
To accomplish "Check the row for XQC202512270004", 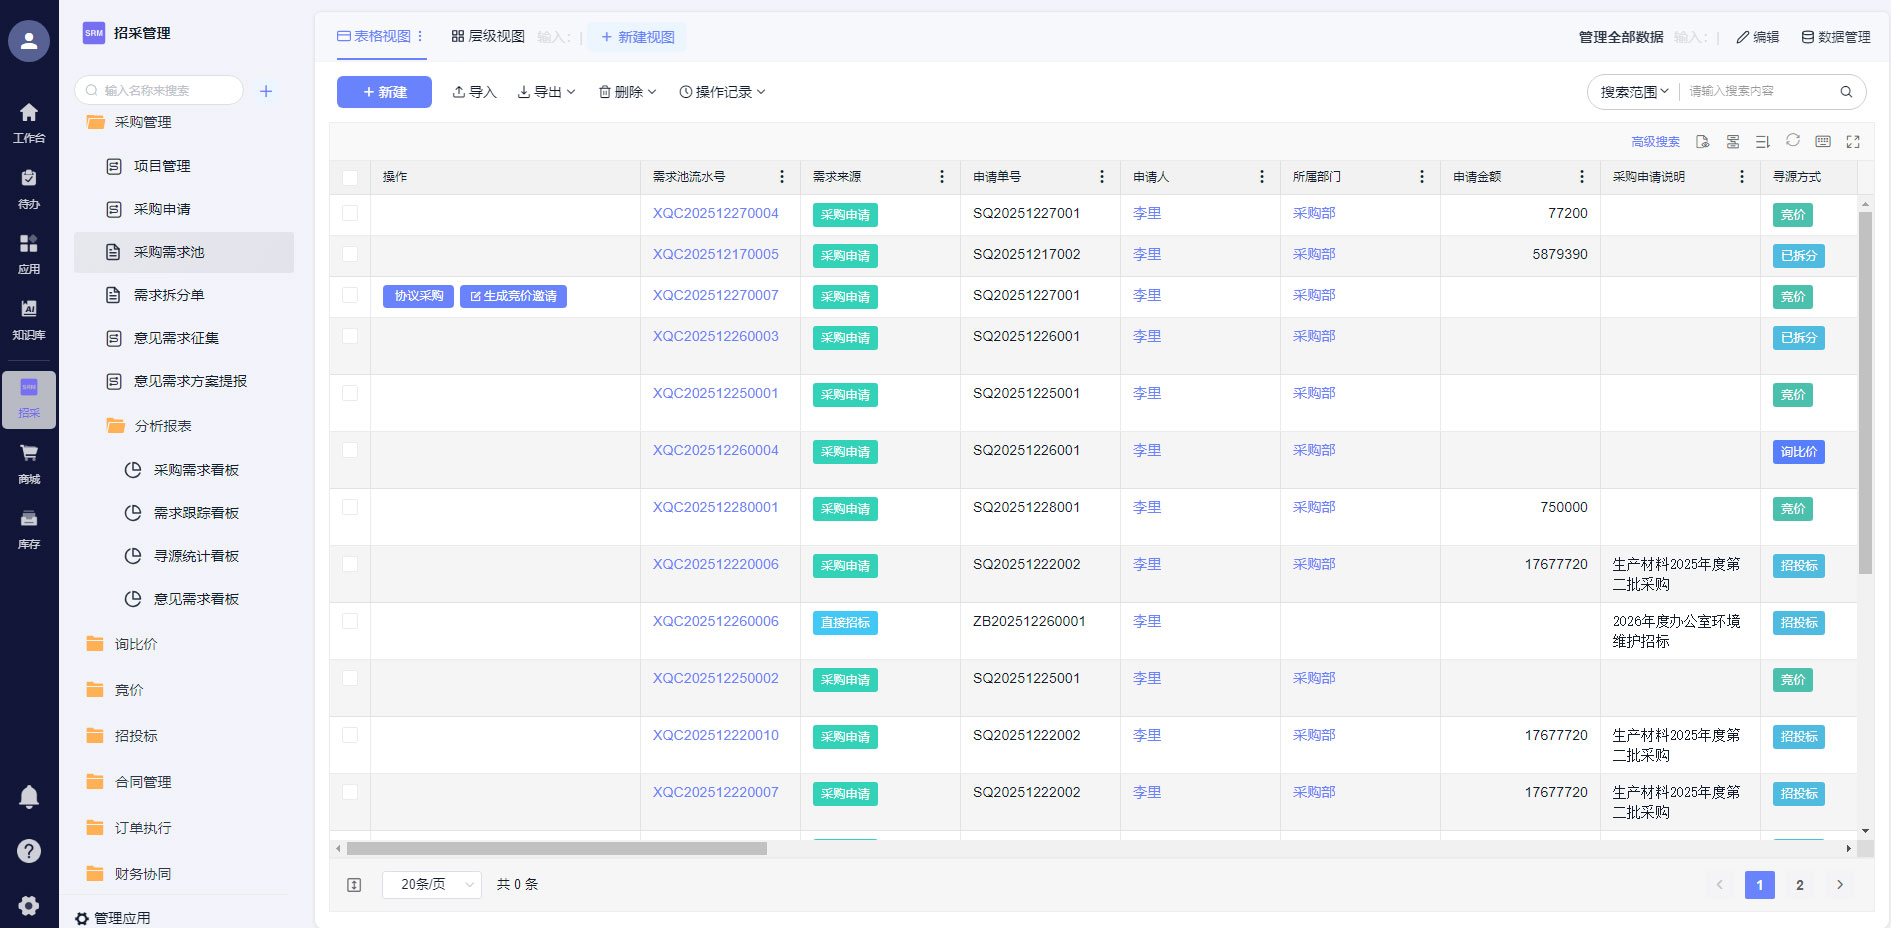I will click(x=350, y=213).
